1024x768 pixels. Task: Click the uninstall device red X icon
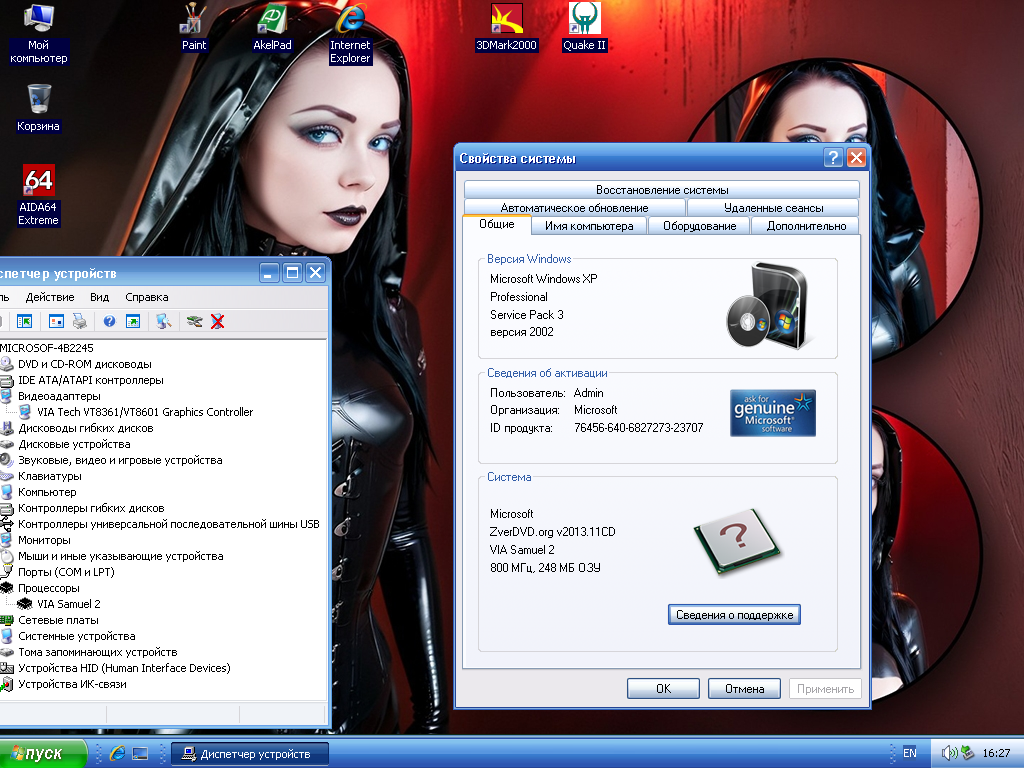[217, 321]
